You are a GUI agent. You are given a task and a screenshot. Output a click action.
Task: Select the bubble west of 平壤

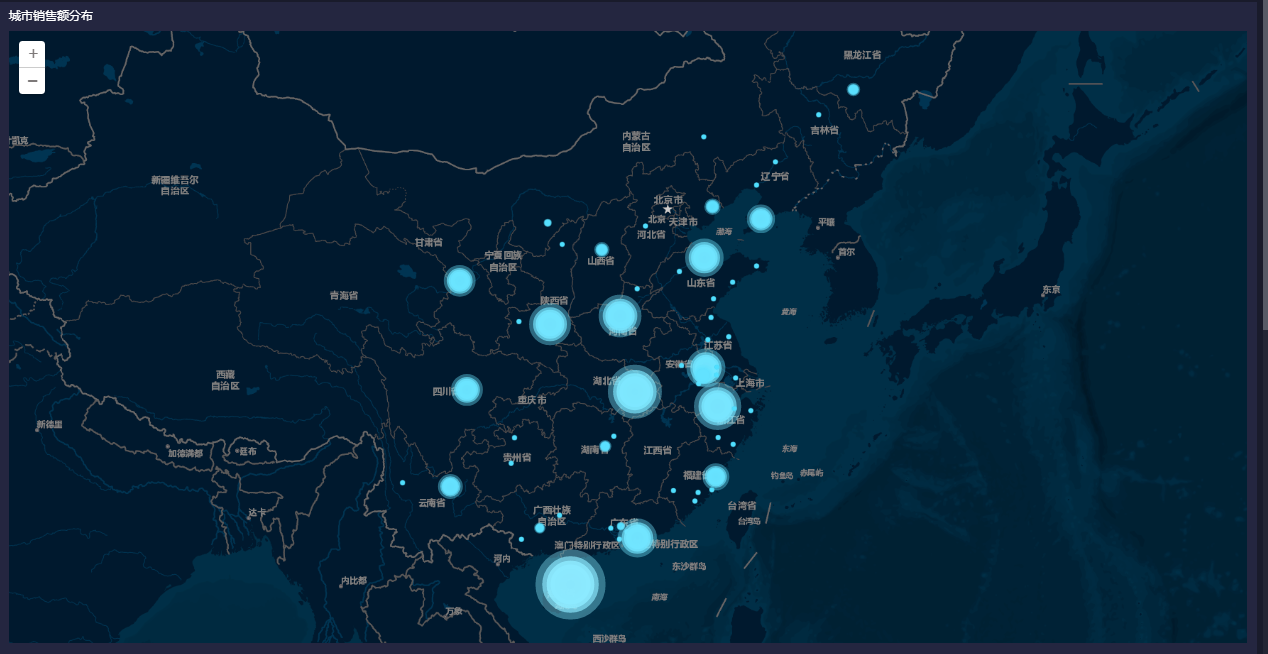click(761, 218)
